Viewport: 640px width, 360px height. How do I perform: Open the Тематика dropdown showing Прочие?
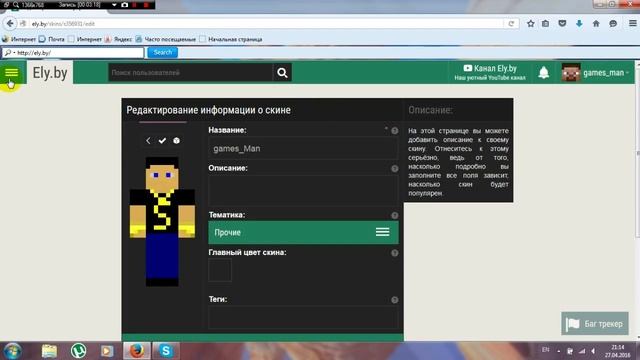click(x=303, y=232)
